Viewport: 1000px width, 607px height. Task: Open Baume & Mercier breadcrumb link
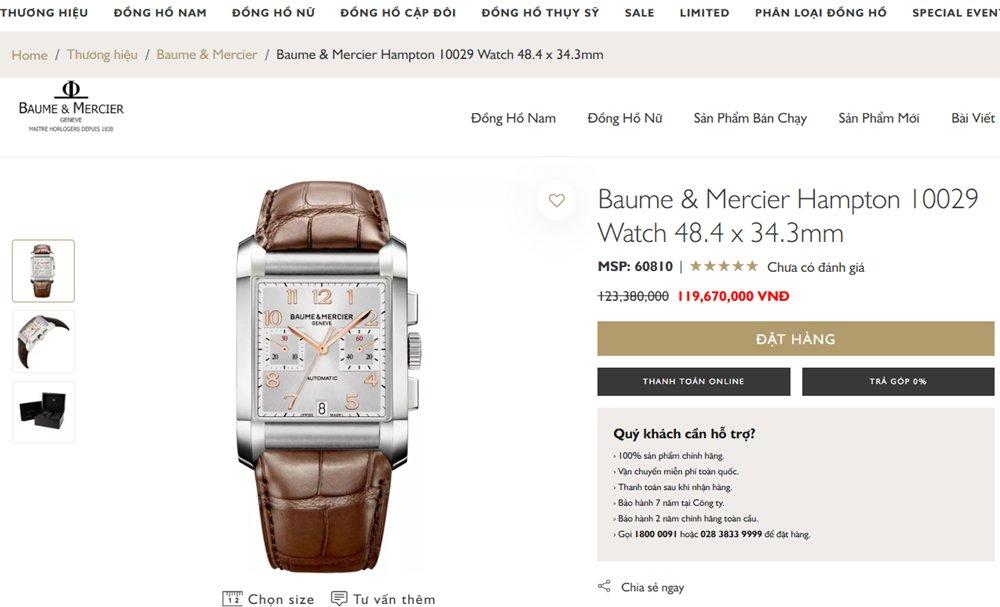click(x=207, y=55)
